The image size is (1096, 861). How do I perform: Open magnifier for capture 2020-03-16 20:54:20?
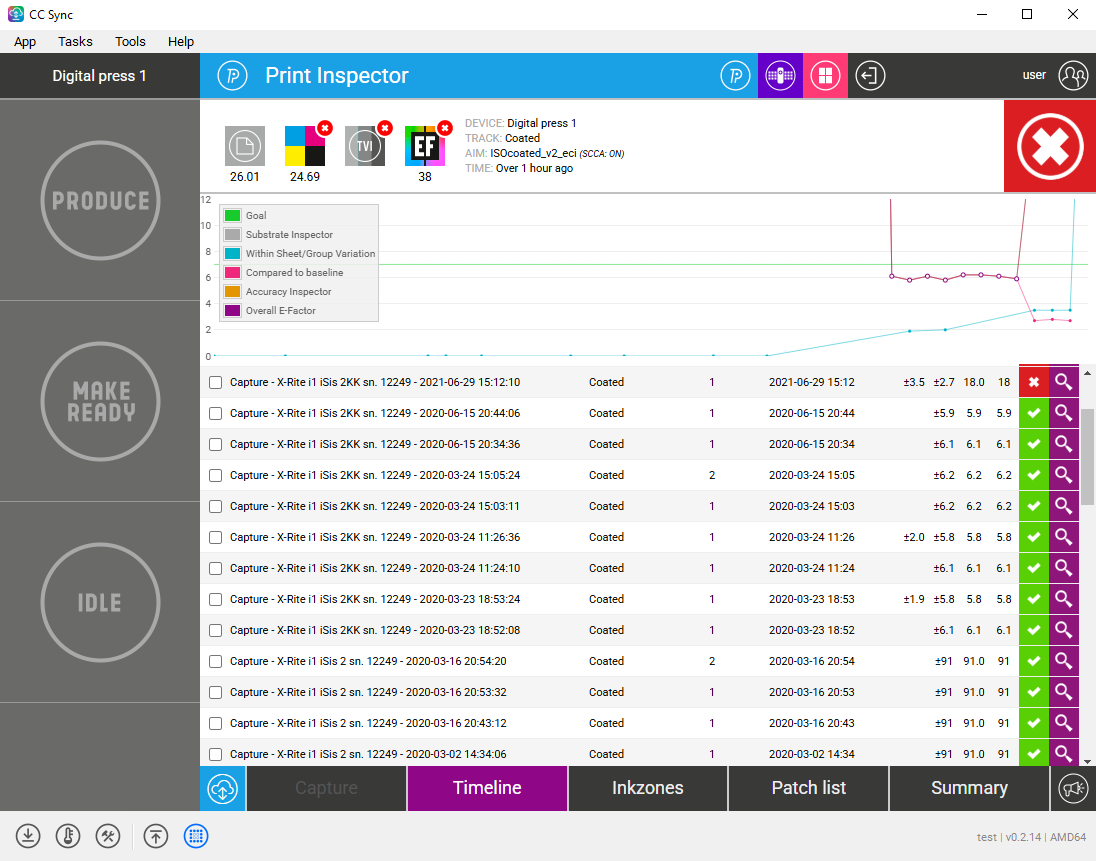point(1063,661)
